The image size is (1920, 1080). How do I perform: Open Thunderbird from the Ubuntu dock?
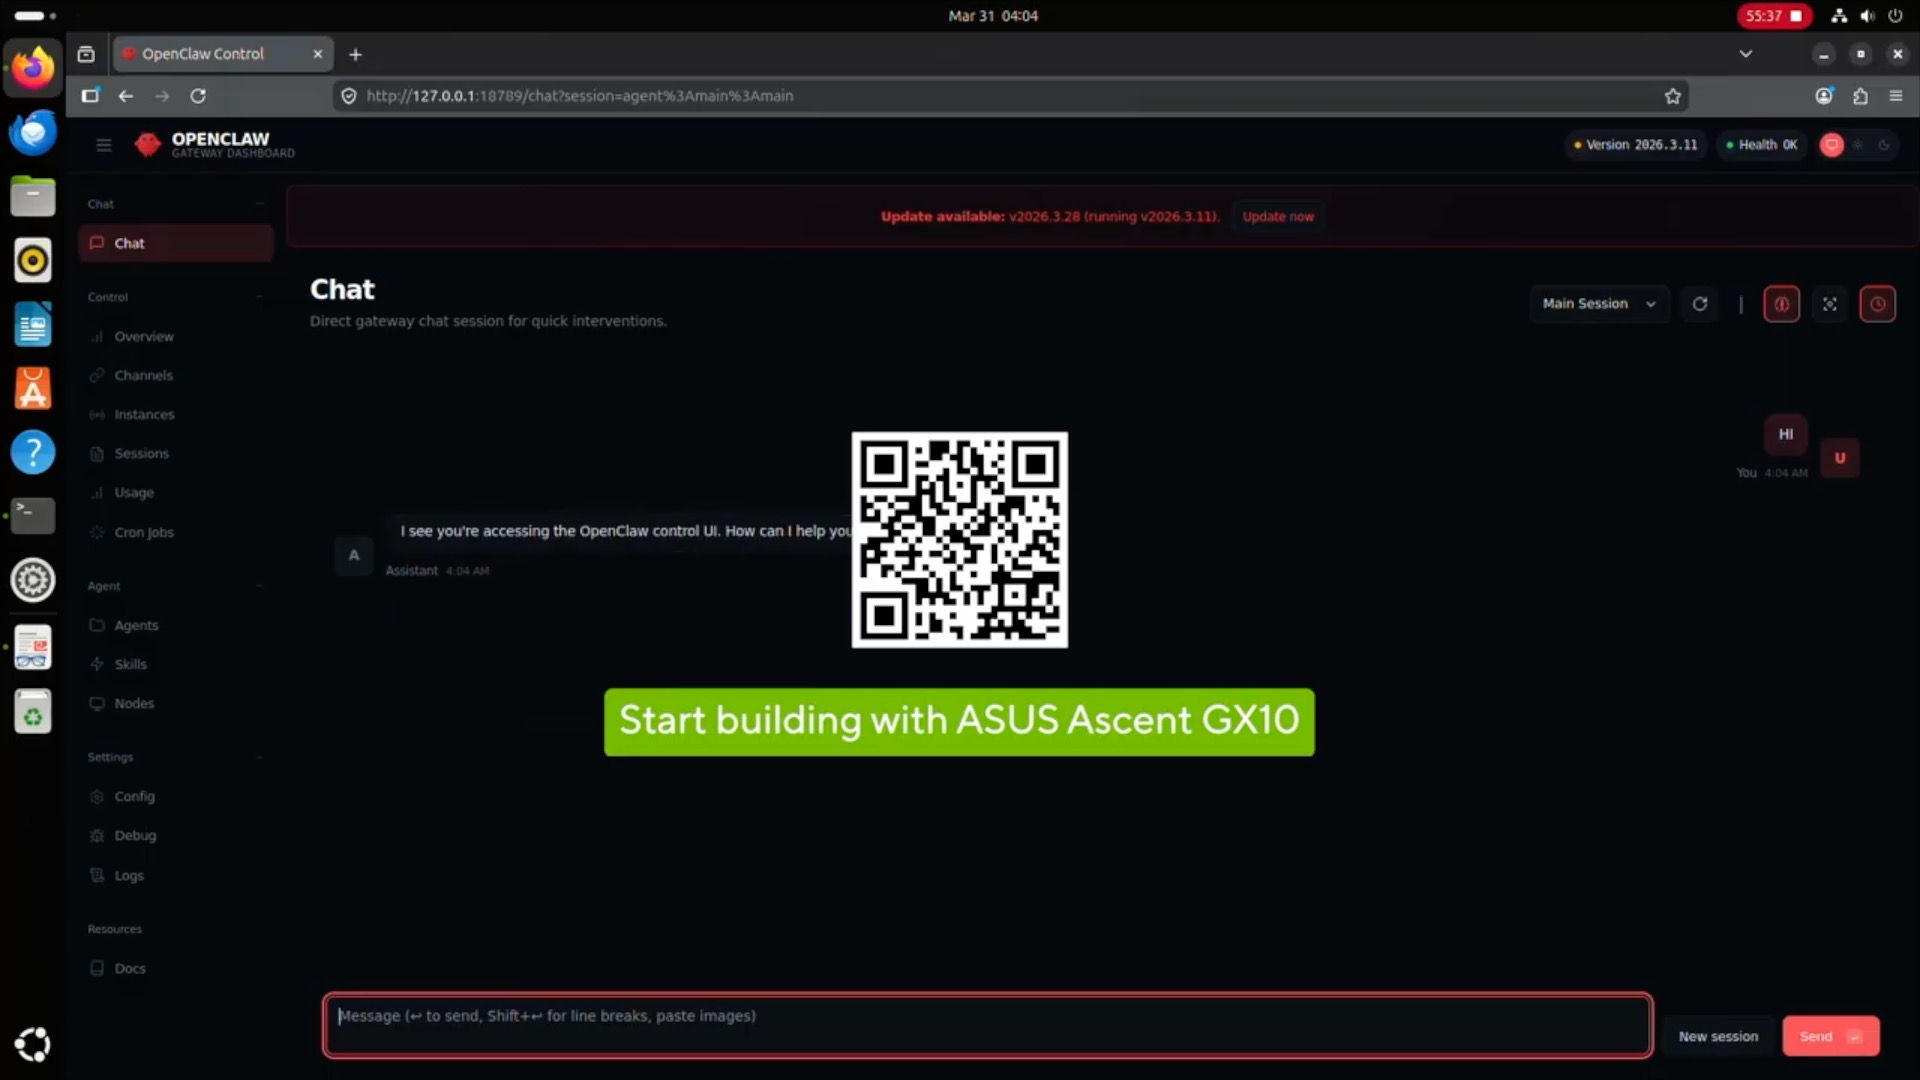coord(33,132)
